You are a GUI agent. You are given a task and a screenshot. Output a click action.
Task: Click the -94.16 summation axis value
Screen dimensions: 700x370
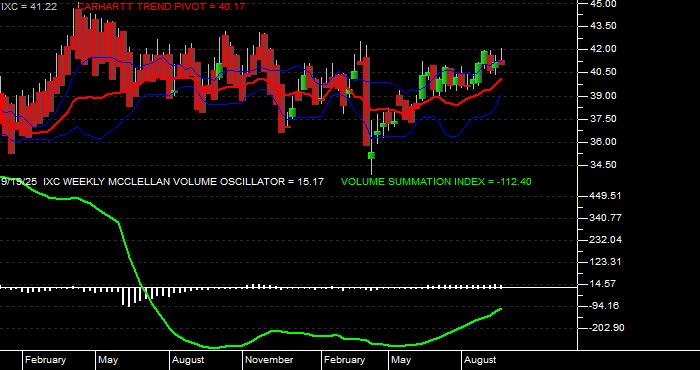[603, 306]
